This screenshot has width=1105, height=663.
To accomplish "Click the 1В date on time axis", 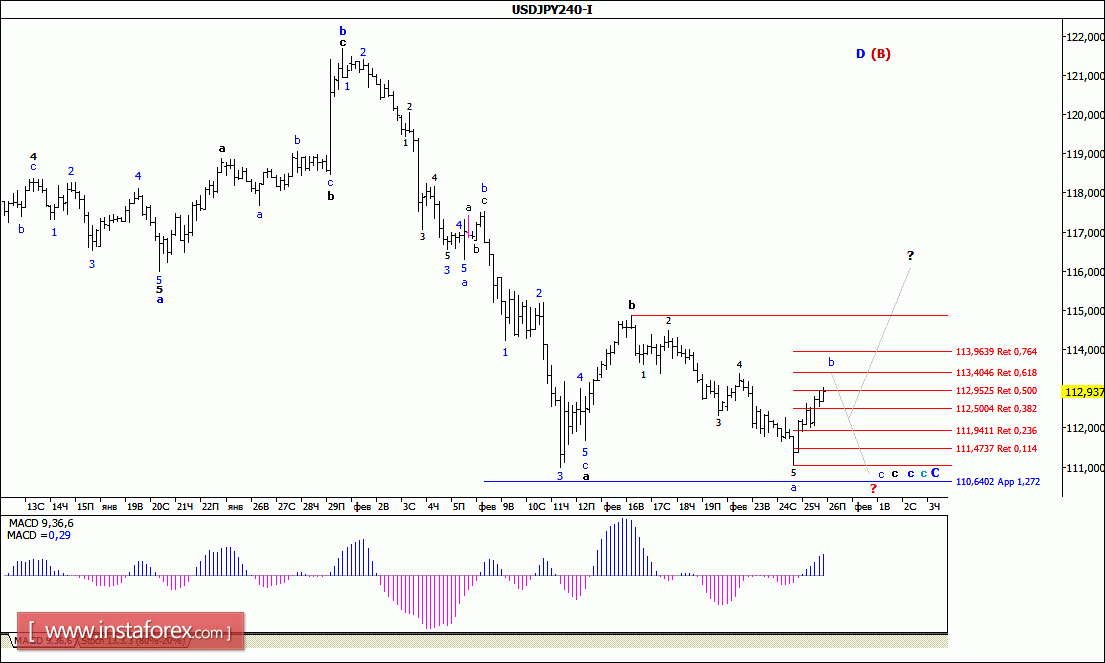I will pos(884,506).
